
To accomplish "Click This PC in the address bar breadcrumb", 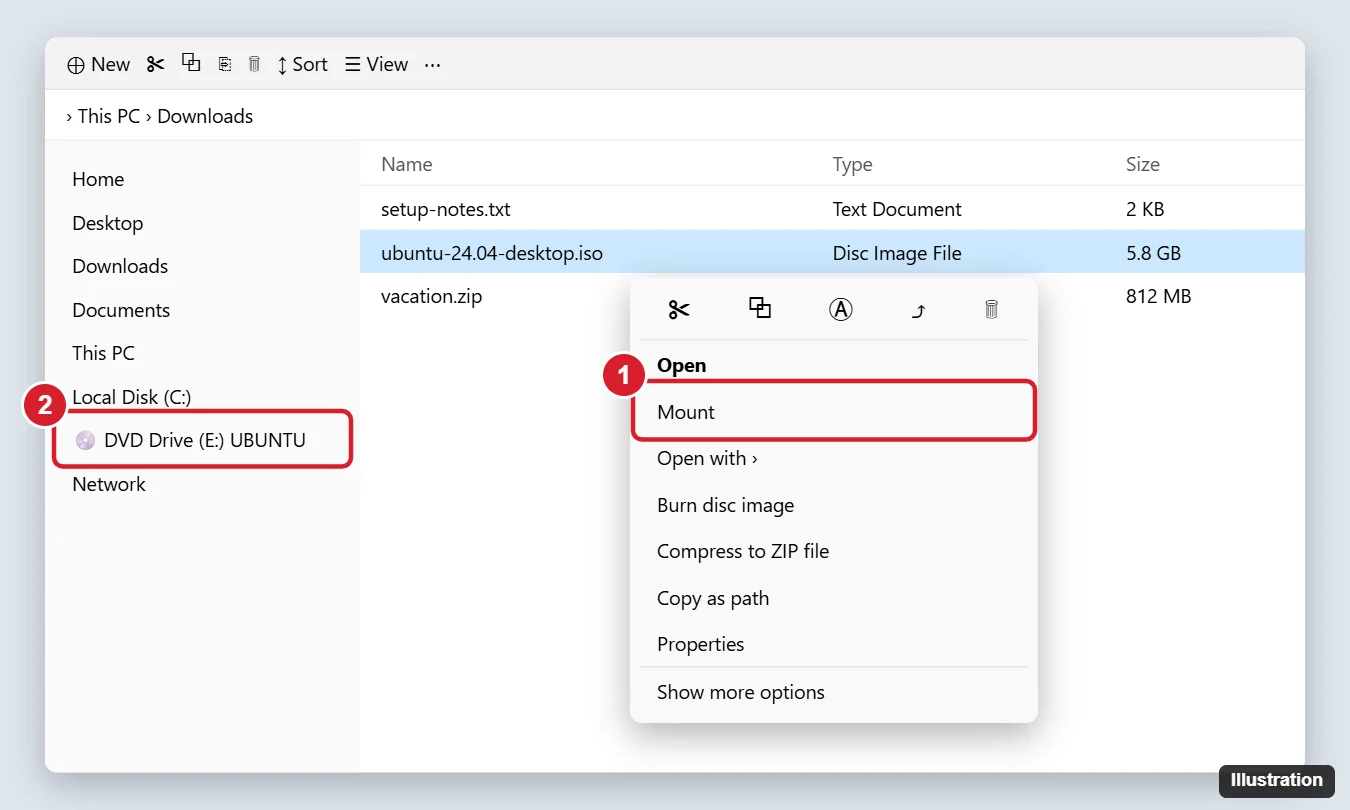I will pos(109,116).
